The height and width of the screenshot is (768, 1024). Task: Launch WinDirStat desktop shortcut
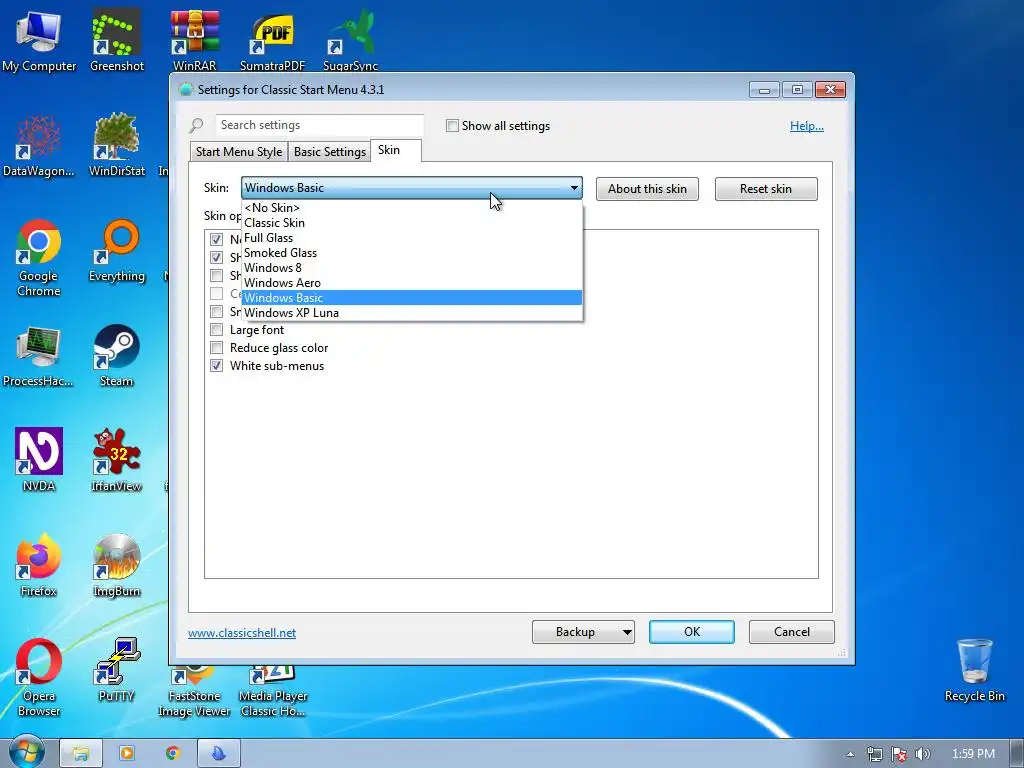point(116,145)
